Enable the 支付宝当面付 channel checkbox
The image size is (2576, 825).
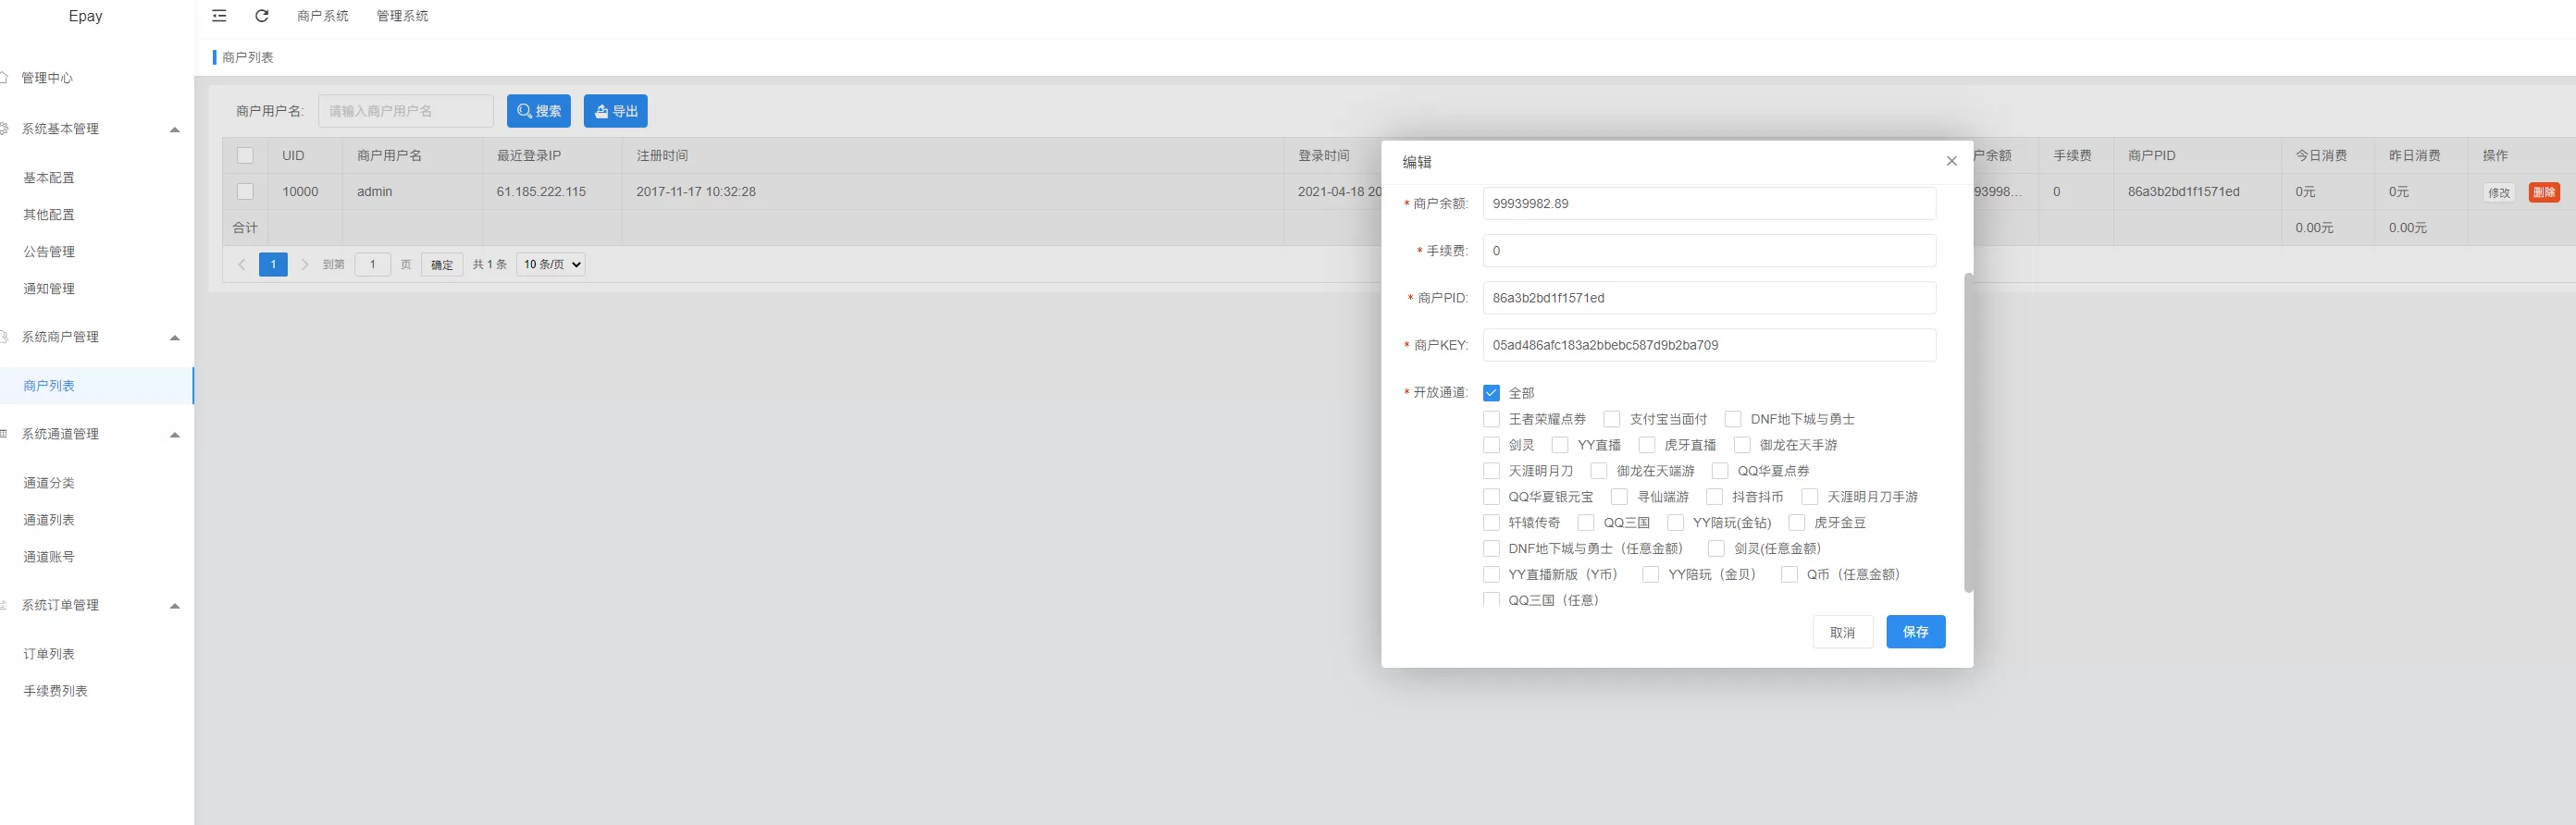pyautogui.click(x=1611, y=419)
